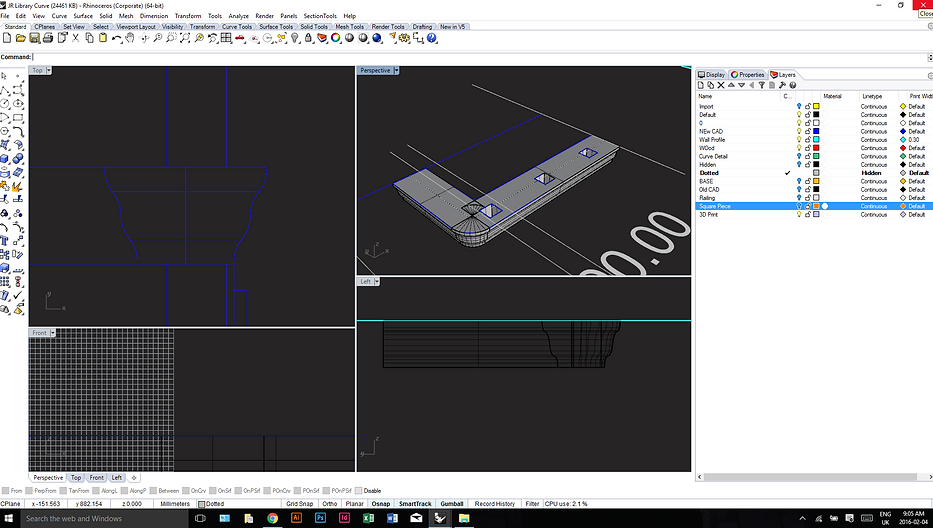
Task: Click the blue Help question mark icon
Action: coord(432,38)
